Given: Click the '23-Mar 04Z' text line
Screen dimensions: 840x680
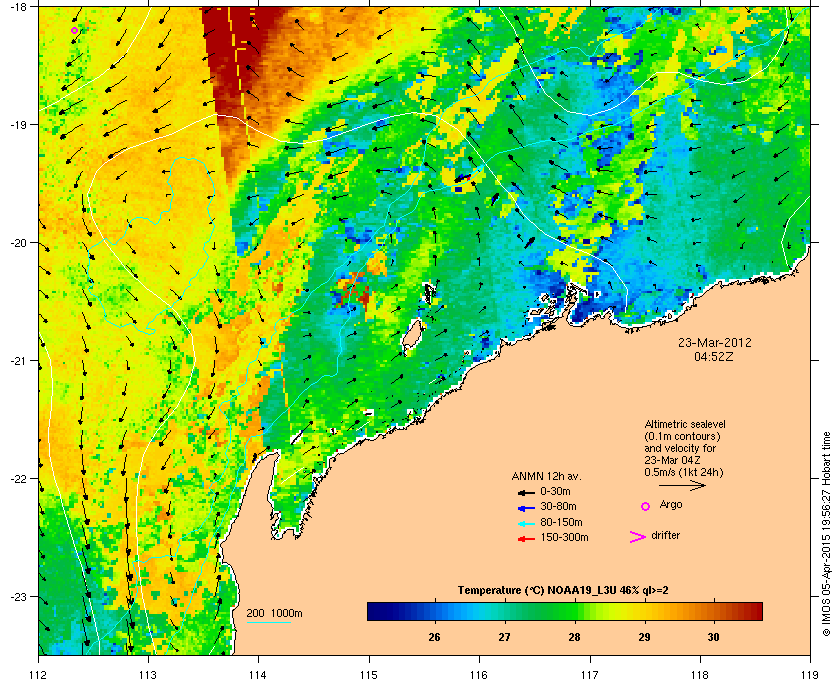Looking at the screenshot, I should 673,460.
